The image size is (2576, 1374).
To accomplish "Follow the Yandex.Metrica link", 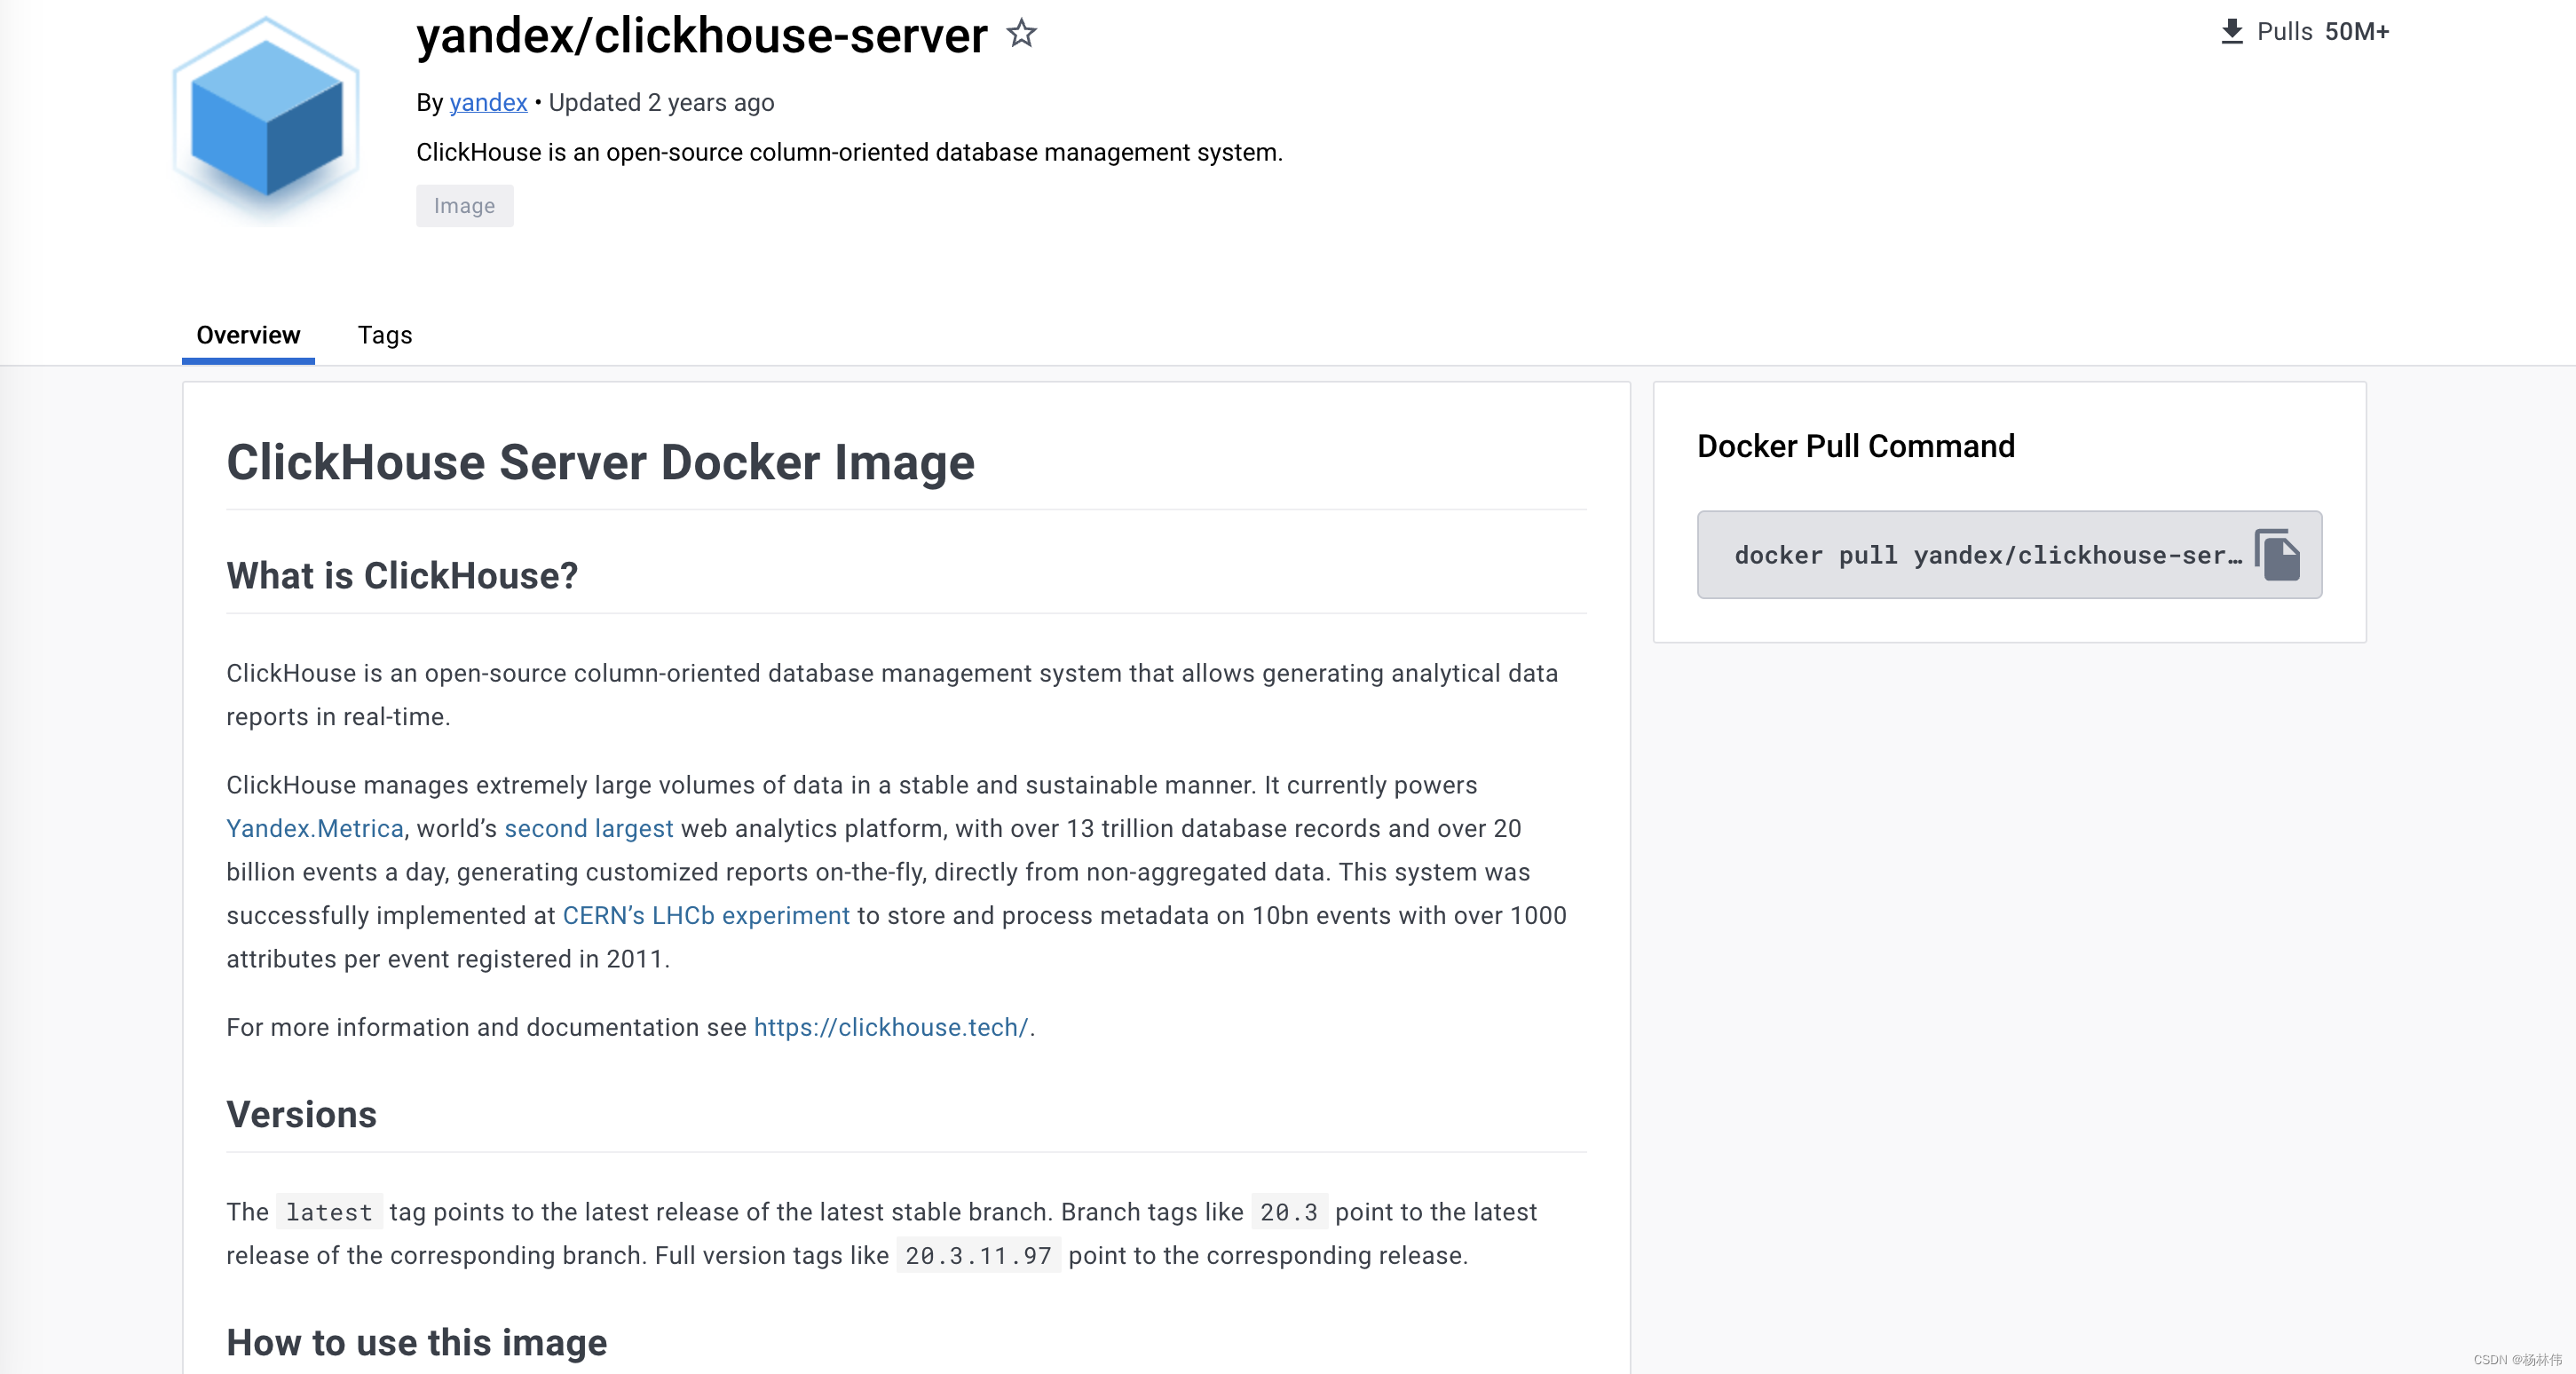I will (x=314, y=828).
